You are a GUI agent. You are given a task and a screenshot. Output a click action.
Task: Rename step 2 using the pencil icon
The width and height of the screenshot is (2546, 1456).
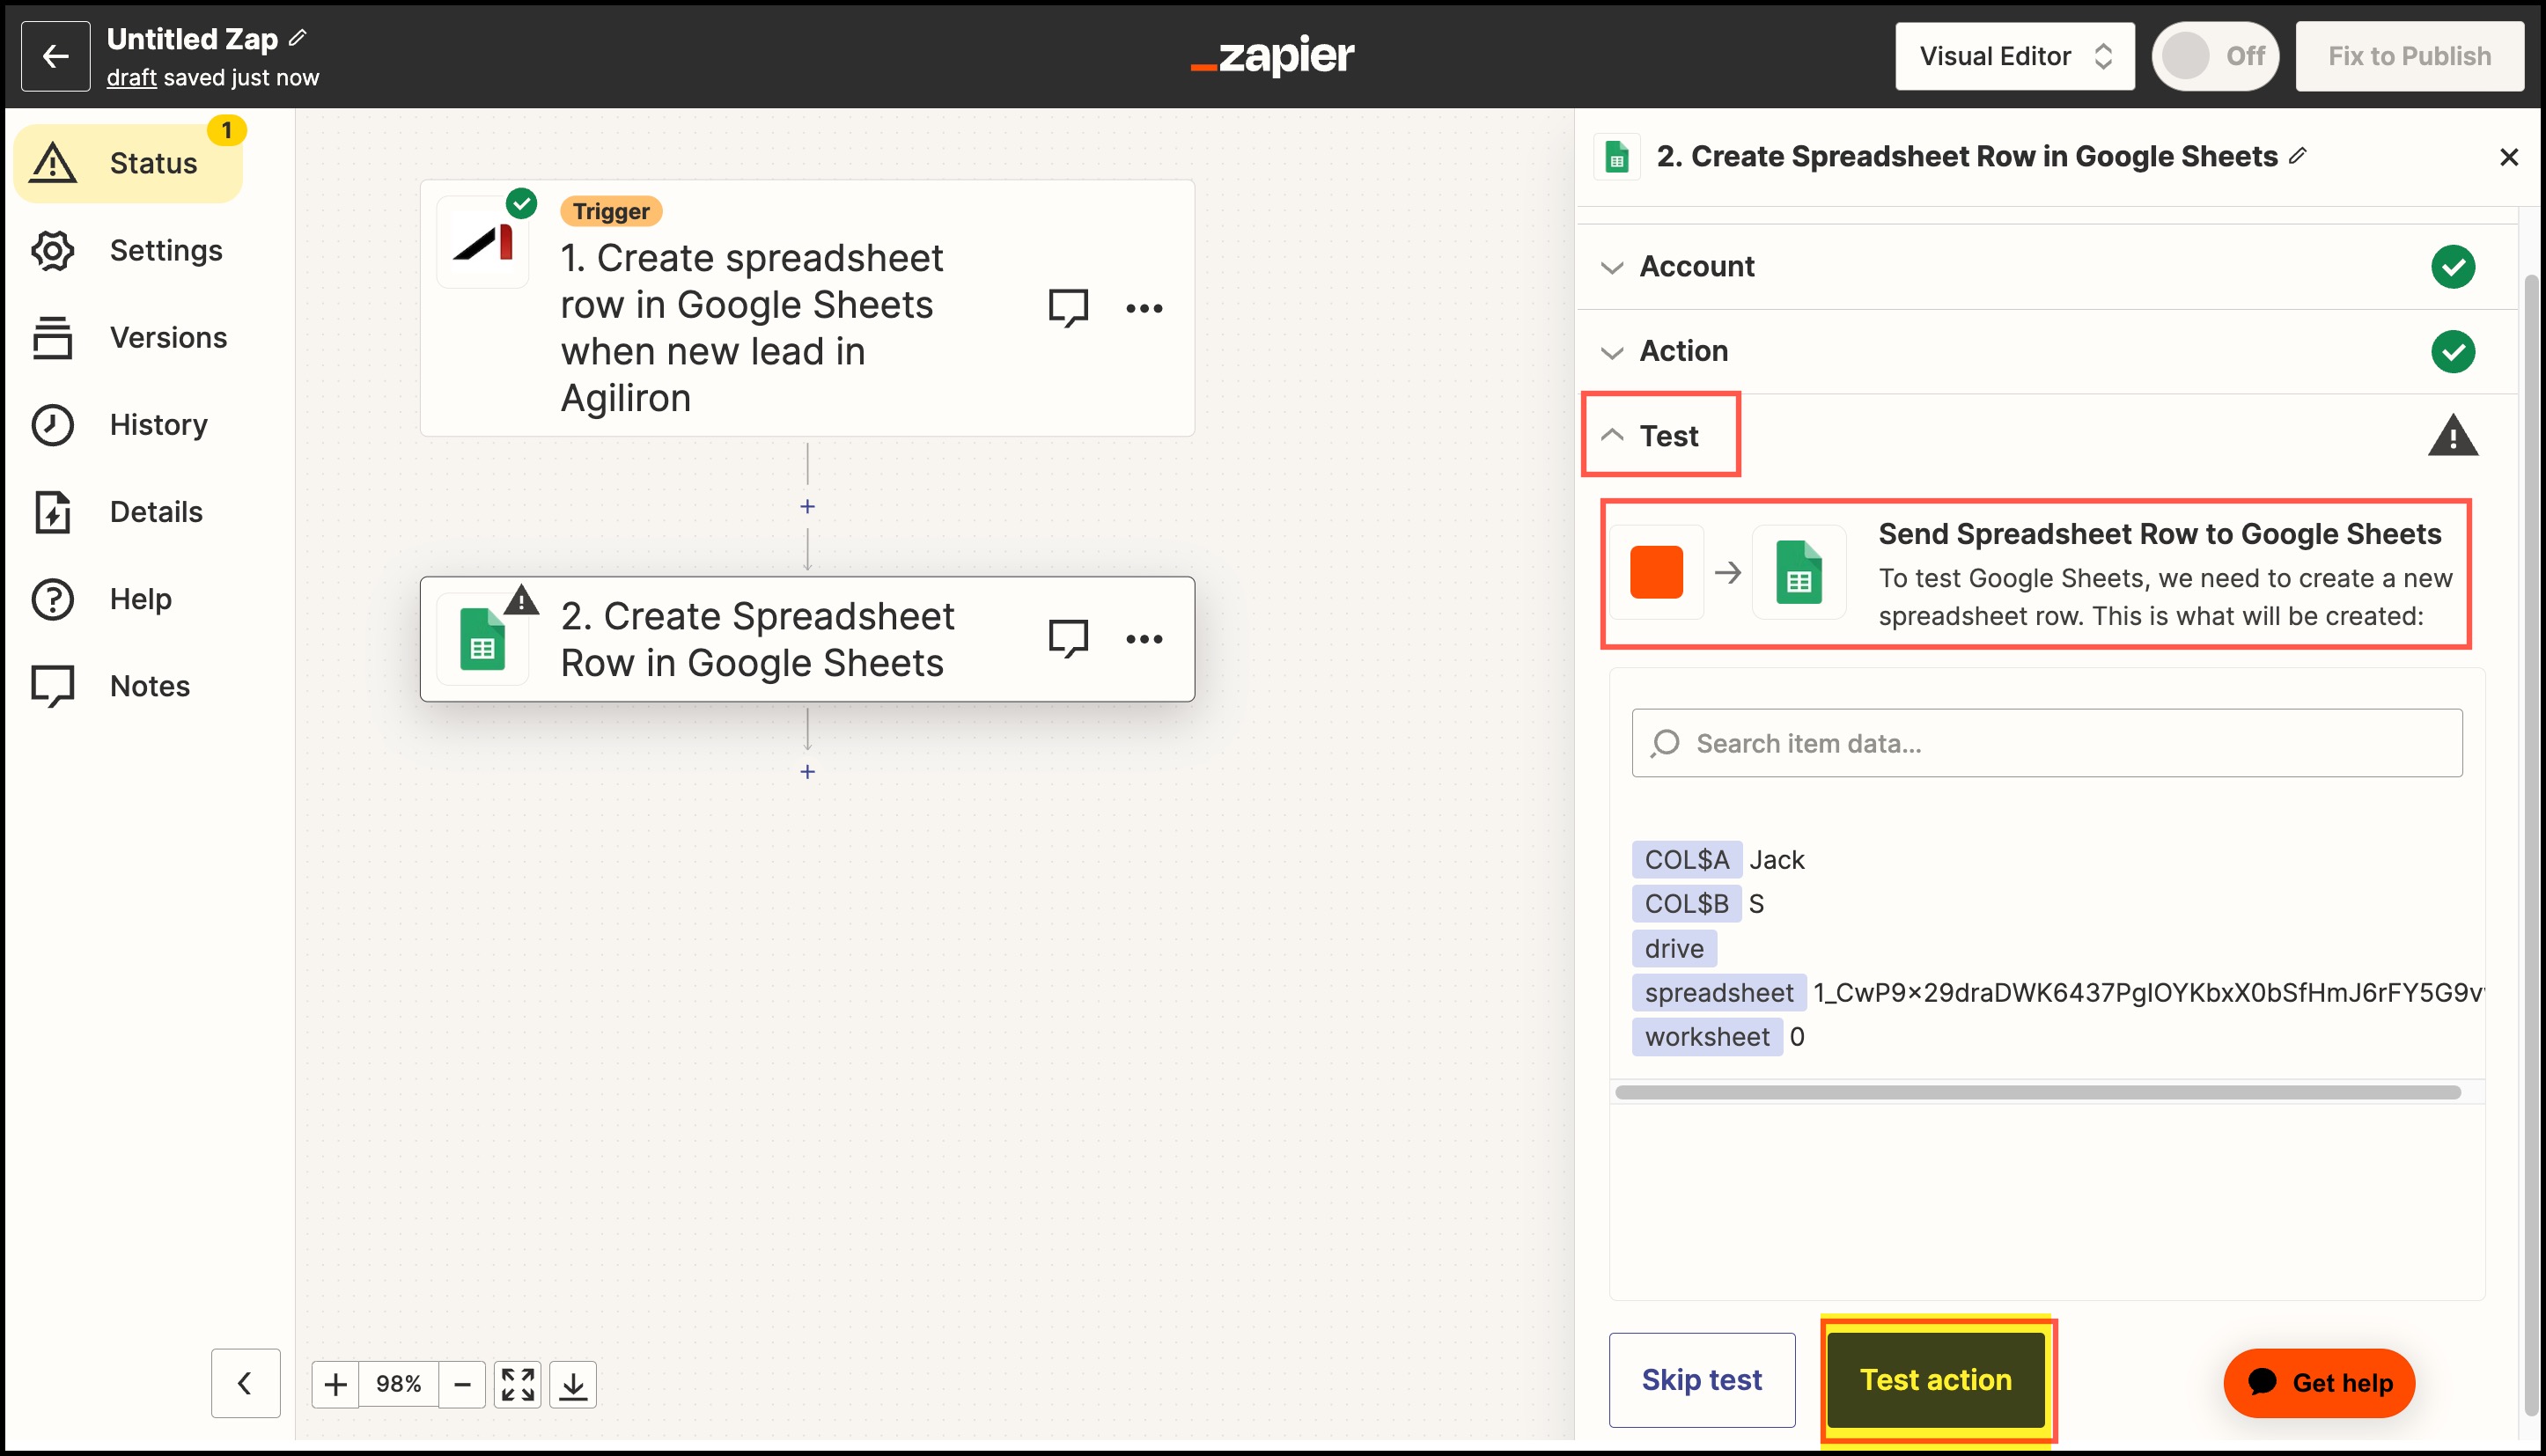(x=2298, y=155)
